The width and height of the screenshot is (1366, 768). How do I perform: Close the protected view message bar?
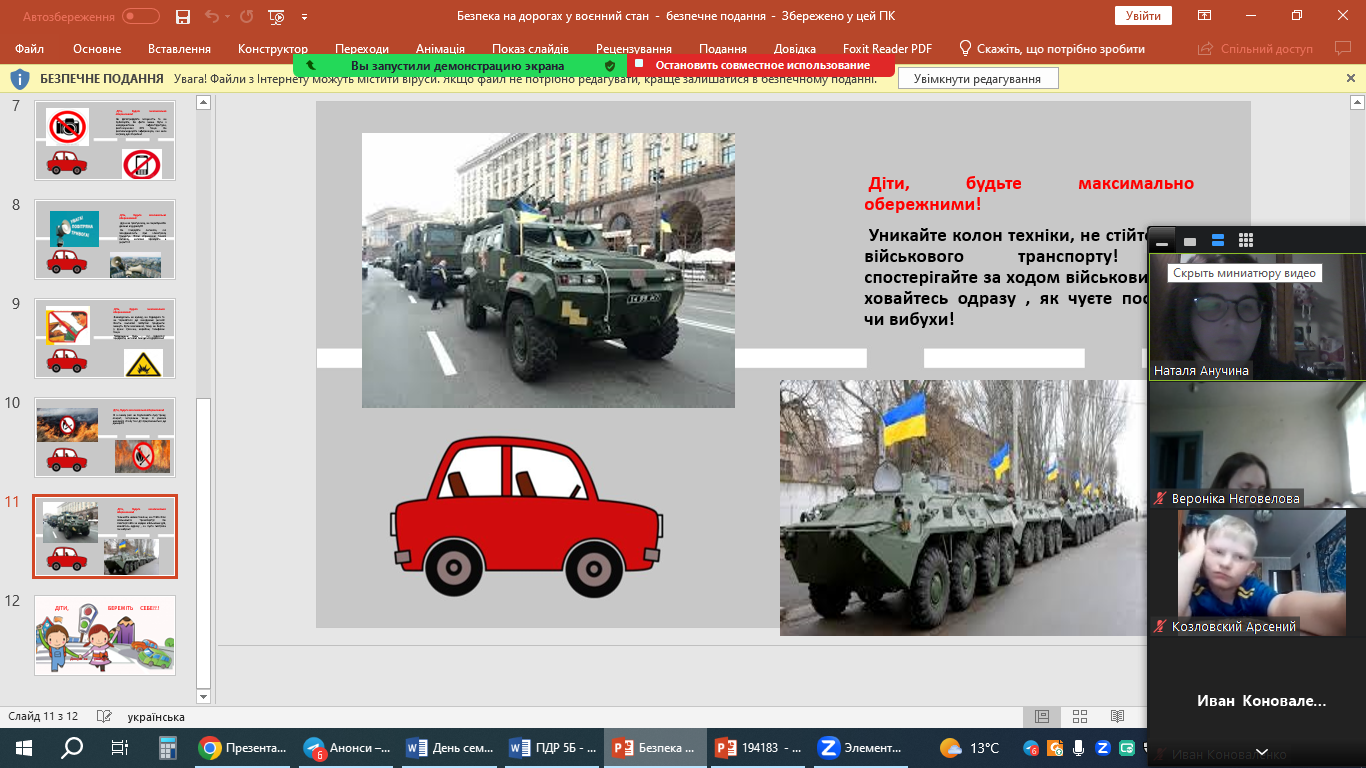click(1351, 78)
